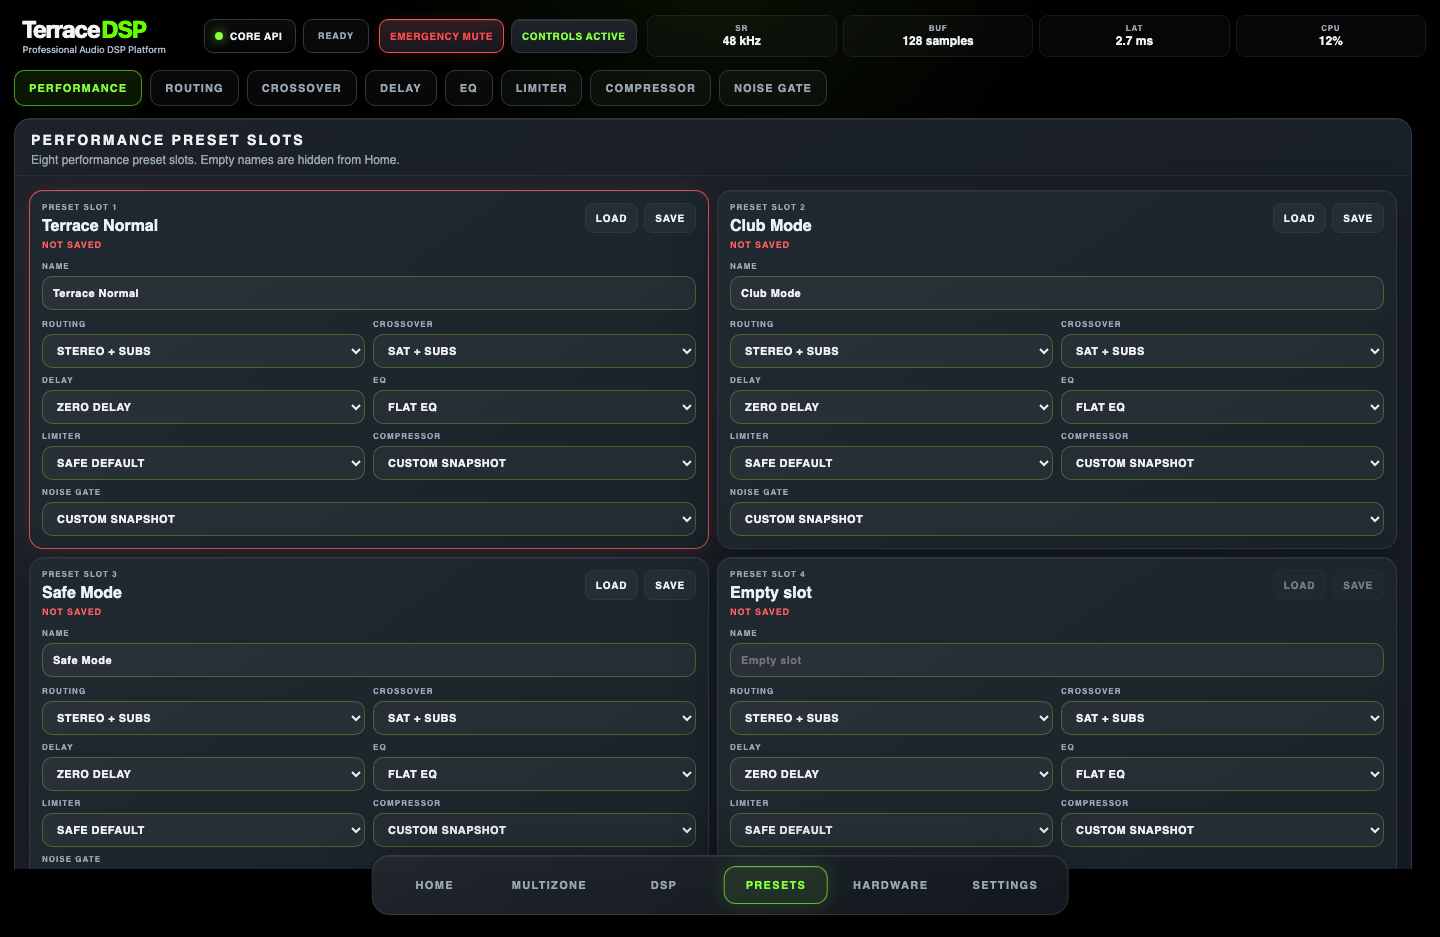Open Safe Mode Crossover dropdown
This screenshot has width=1440, height=937.
pyautogui.click(x=534, y=718)
